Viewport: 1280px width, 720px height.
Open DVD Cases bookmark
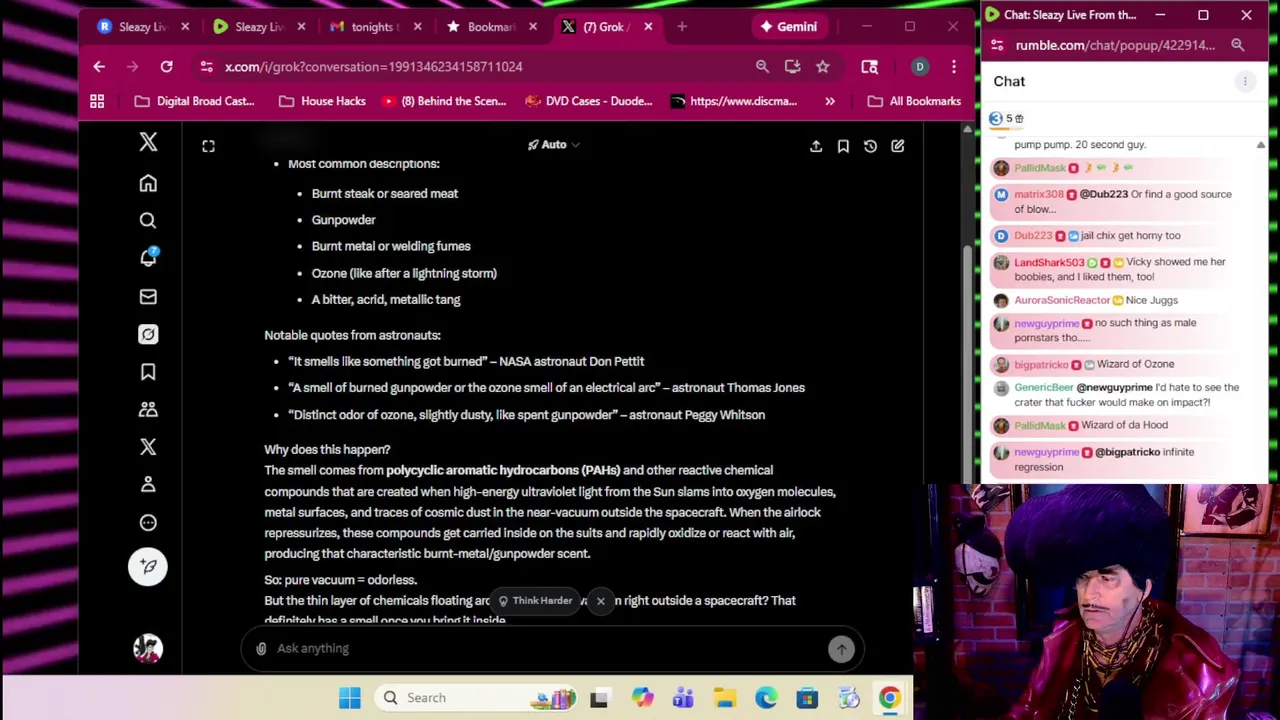(589, 101)
